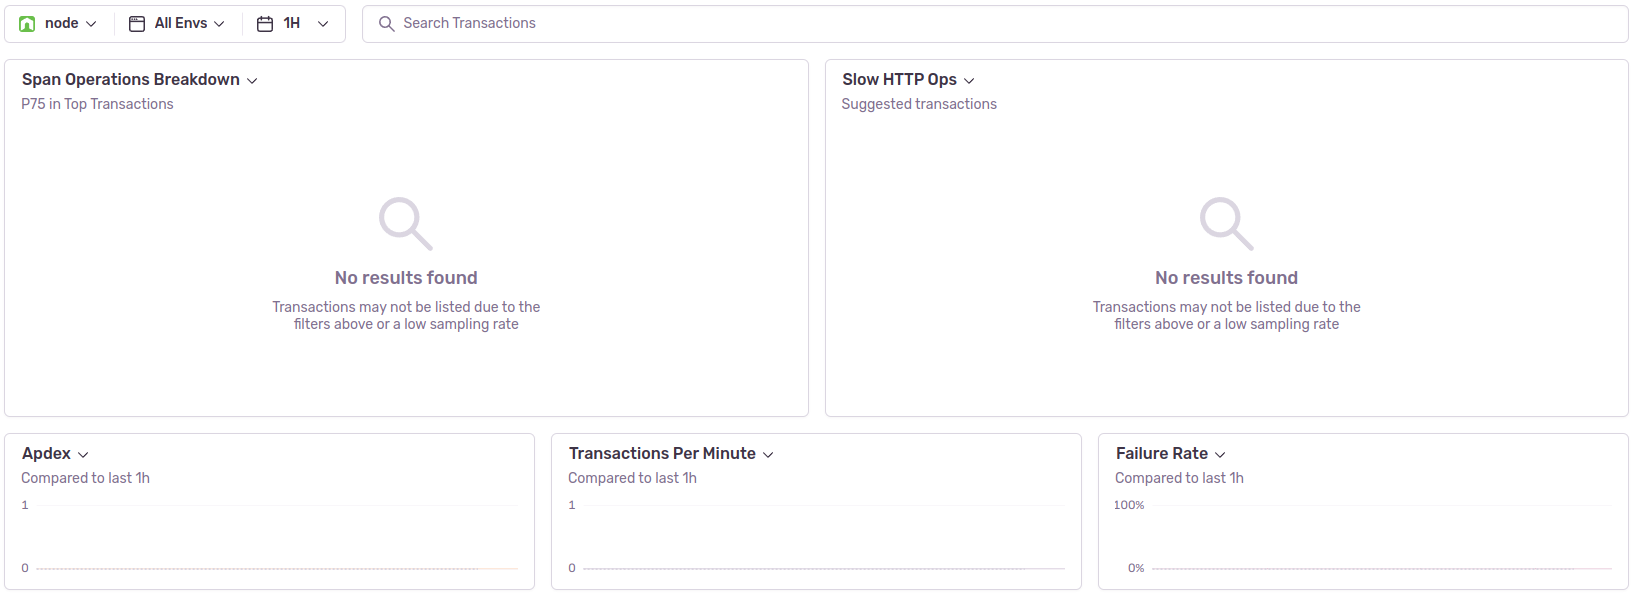Image resolution: width=1635 pixels, height=597 pixels.
Task: Open the Transactions Per Minute dropdown
Action: [x=768, y=453]
